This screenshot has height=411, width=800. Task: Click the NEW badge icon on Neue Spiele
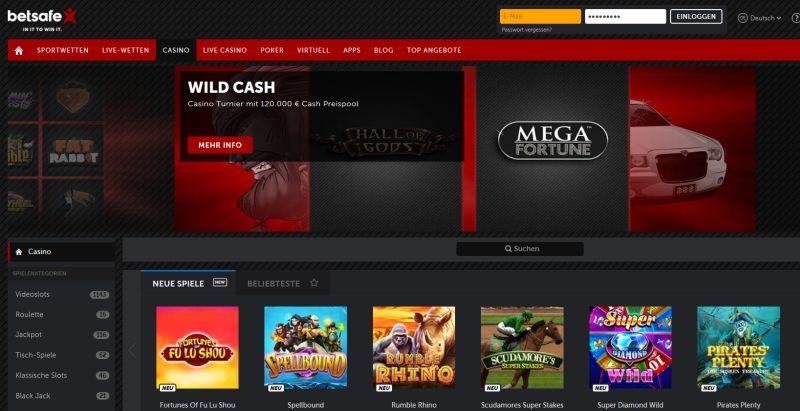click(220, 282)
